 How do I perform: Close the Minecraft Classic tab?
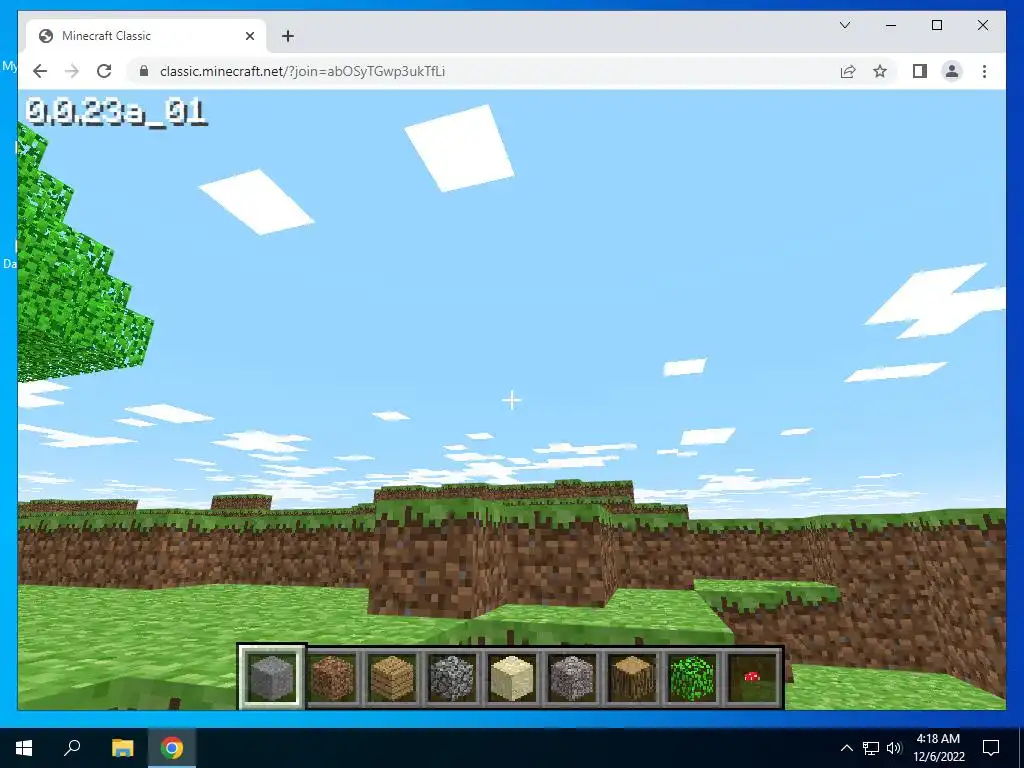click(249, 36)
